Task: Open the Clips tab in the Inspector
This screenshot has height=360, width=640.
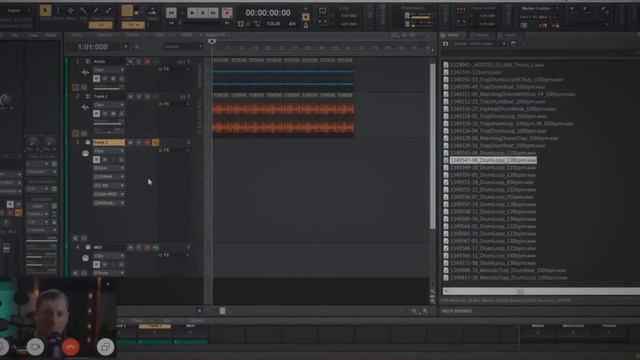Action: pyautogui.click(x=15, y=36)
